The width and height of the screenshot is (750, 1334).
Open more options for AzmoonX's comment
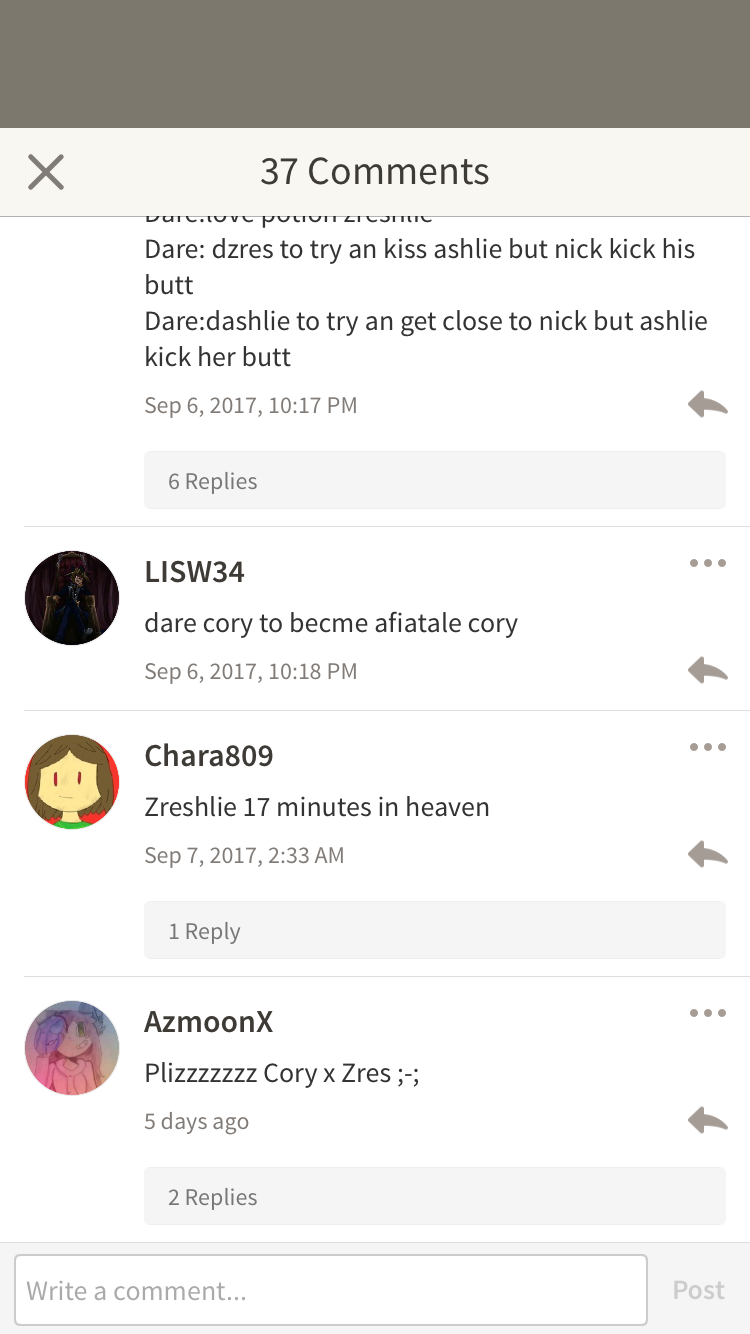coord(707,1013)
